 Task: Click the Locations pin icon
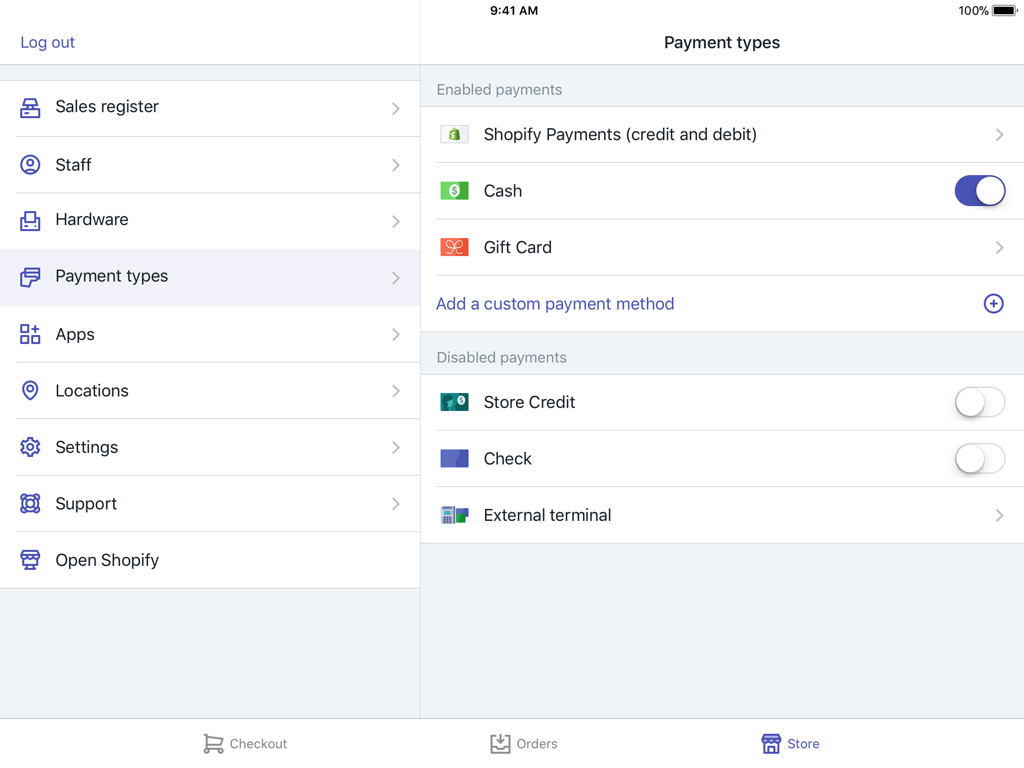(x=30, y=391)
